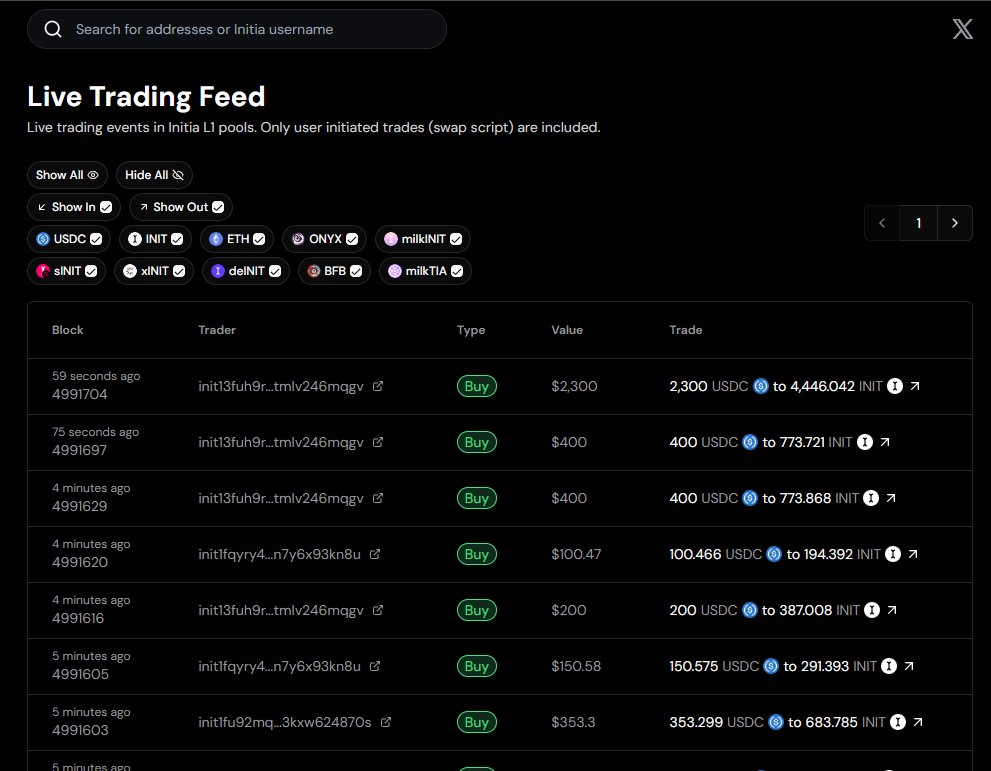Open external link for block 4991603 trader
The height and width of the screenshot is (771, 991).
(386, 722)
